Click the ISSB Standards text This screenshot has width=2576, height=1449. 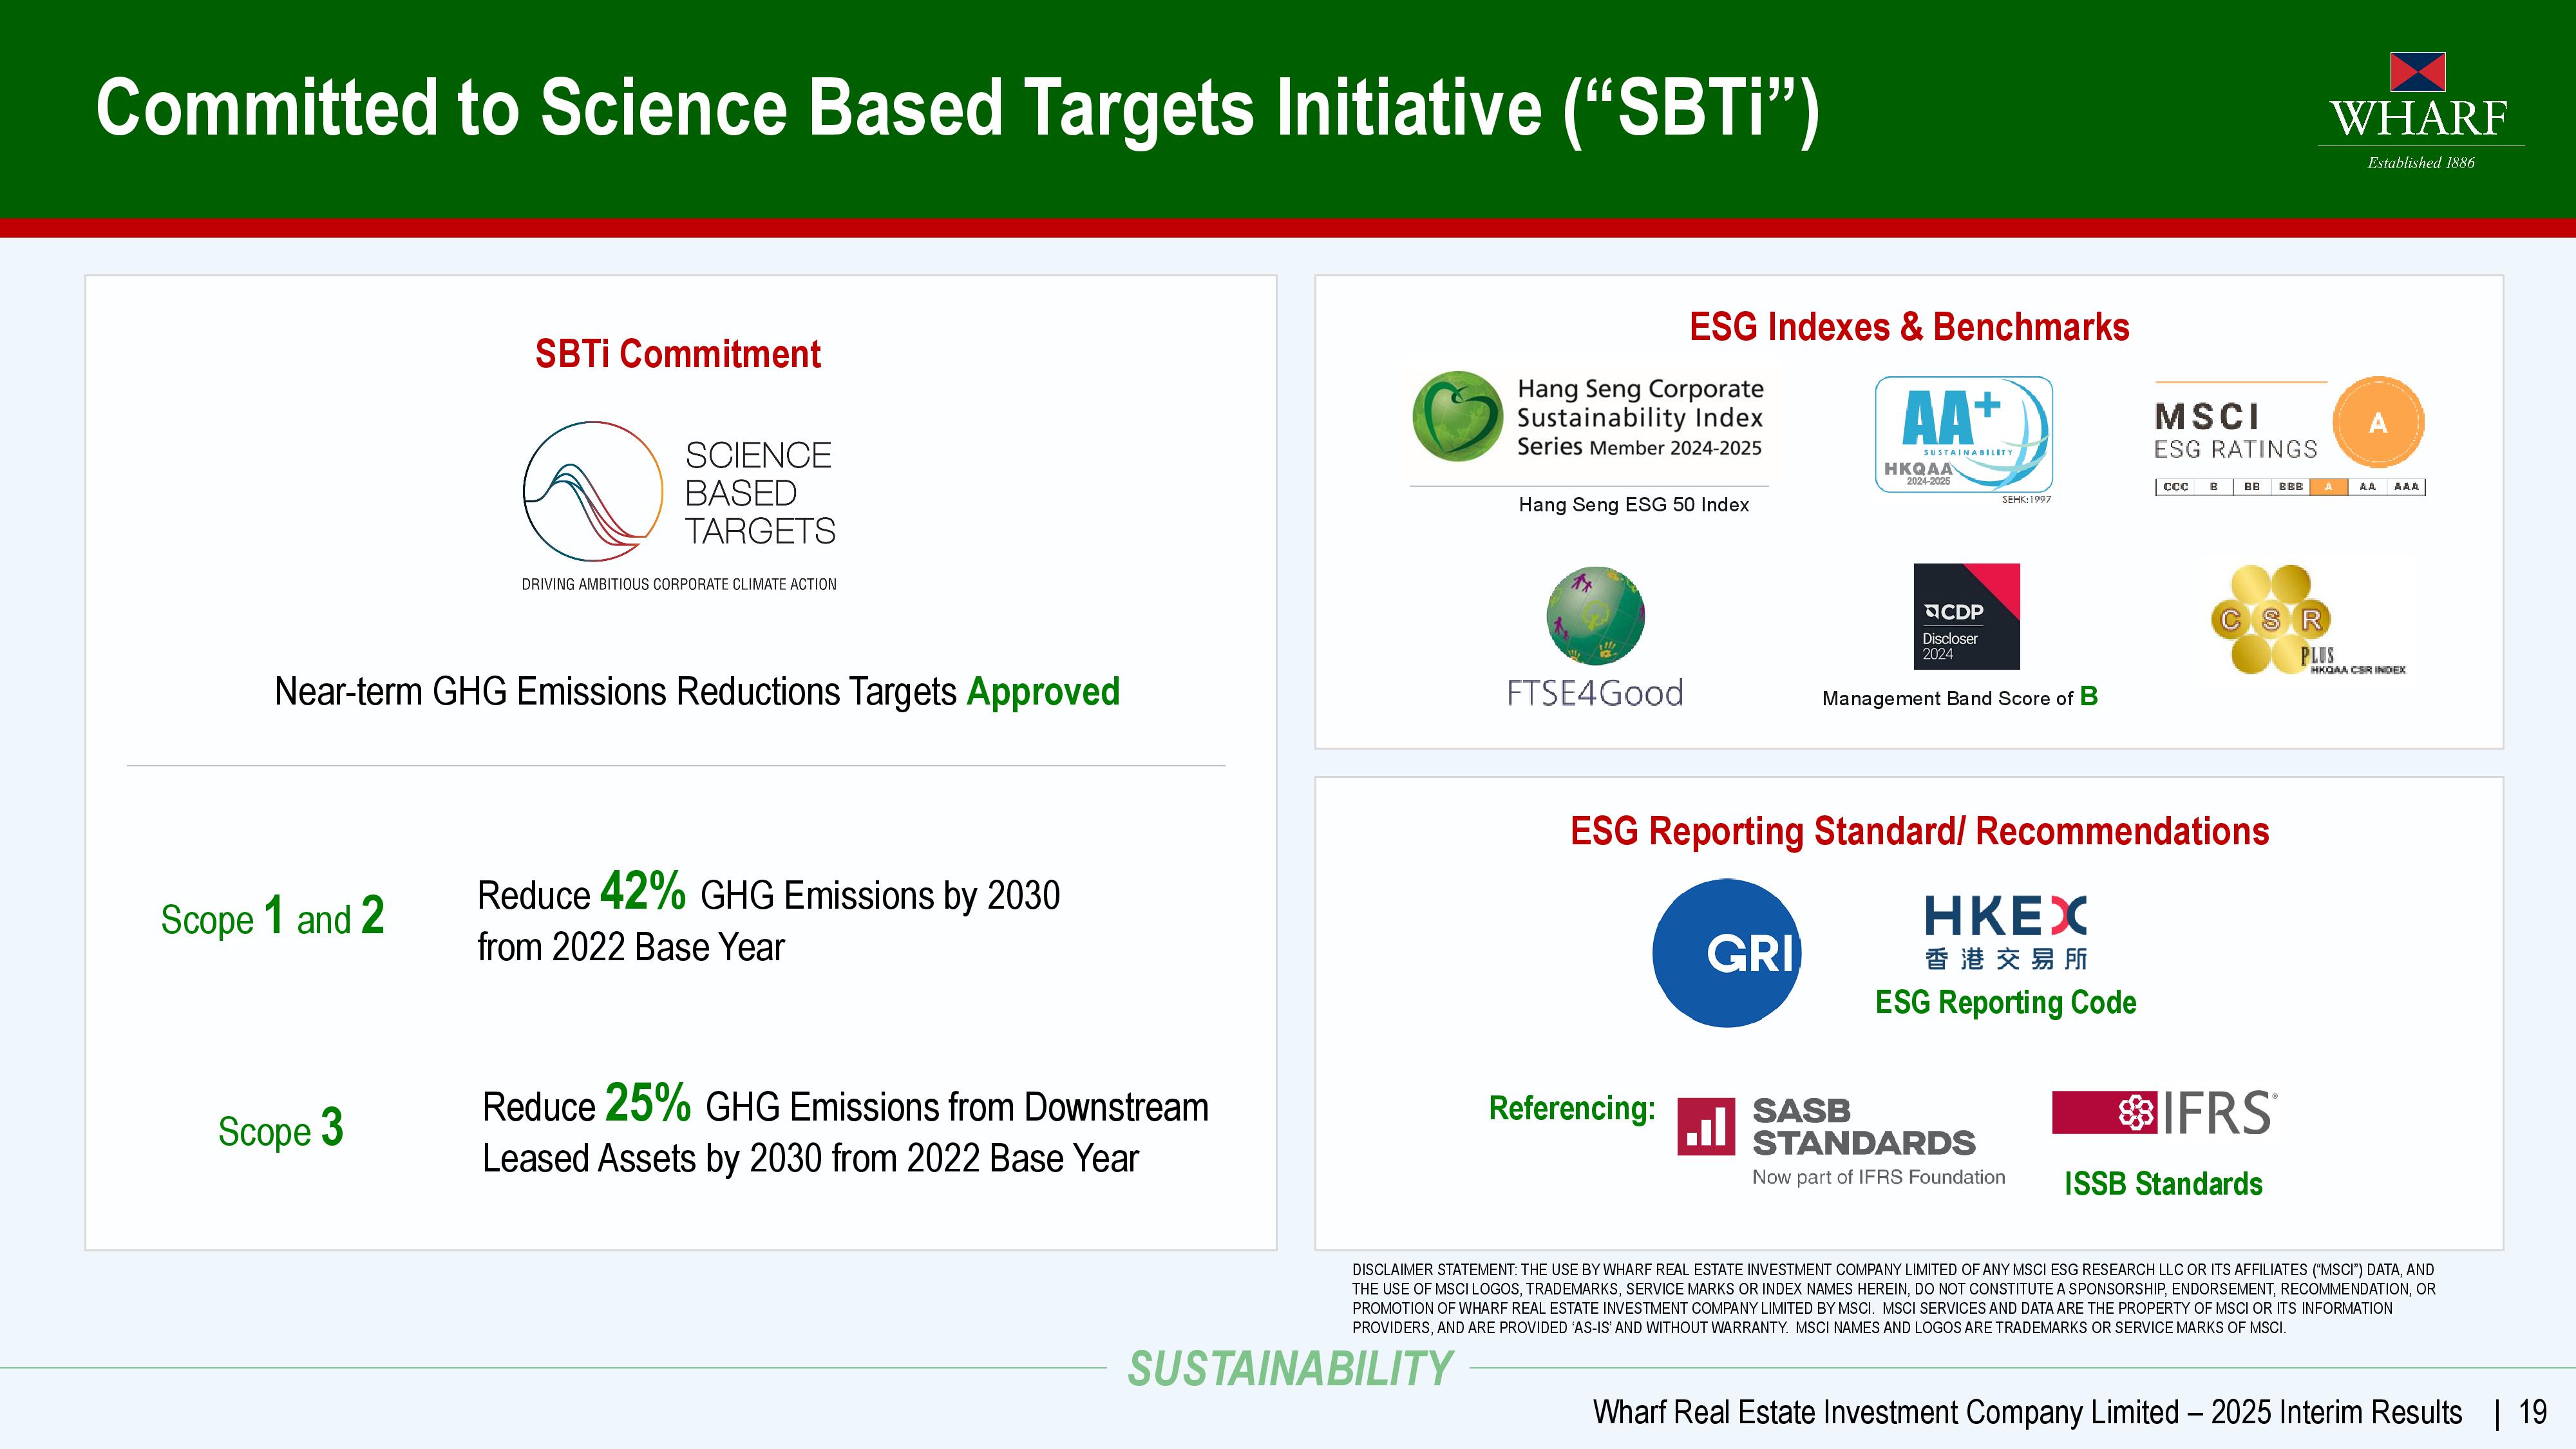2163,1184
